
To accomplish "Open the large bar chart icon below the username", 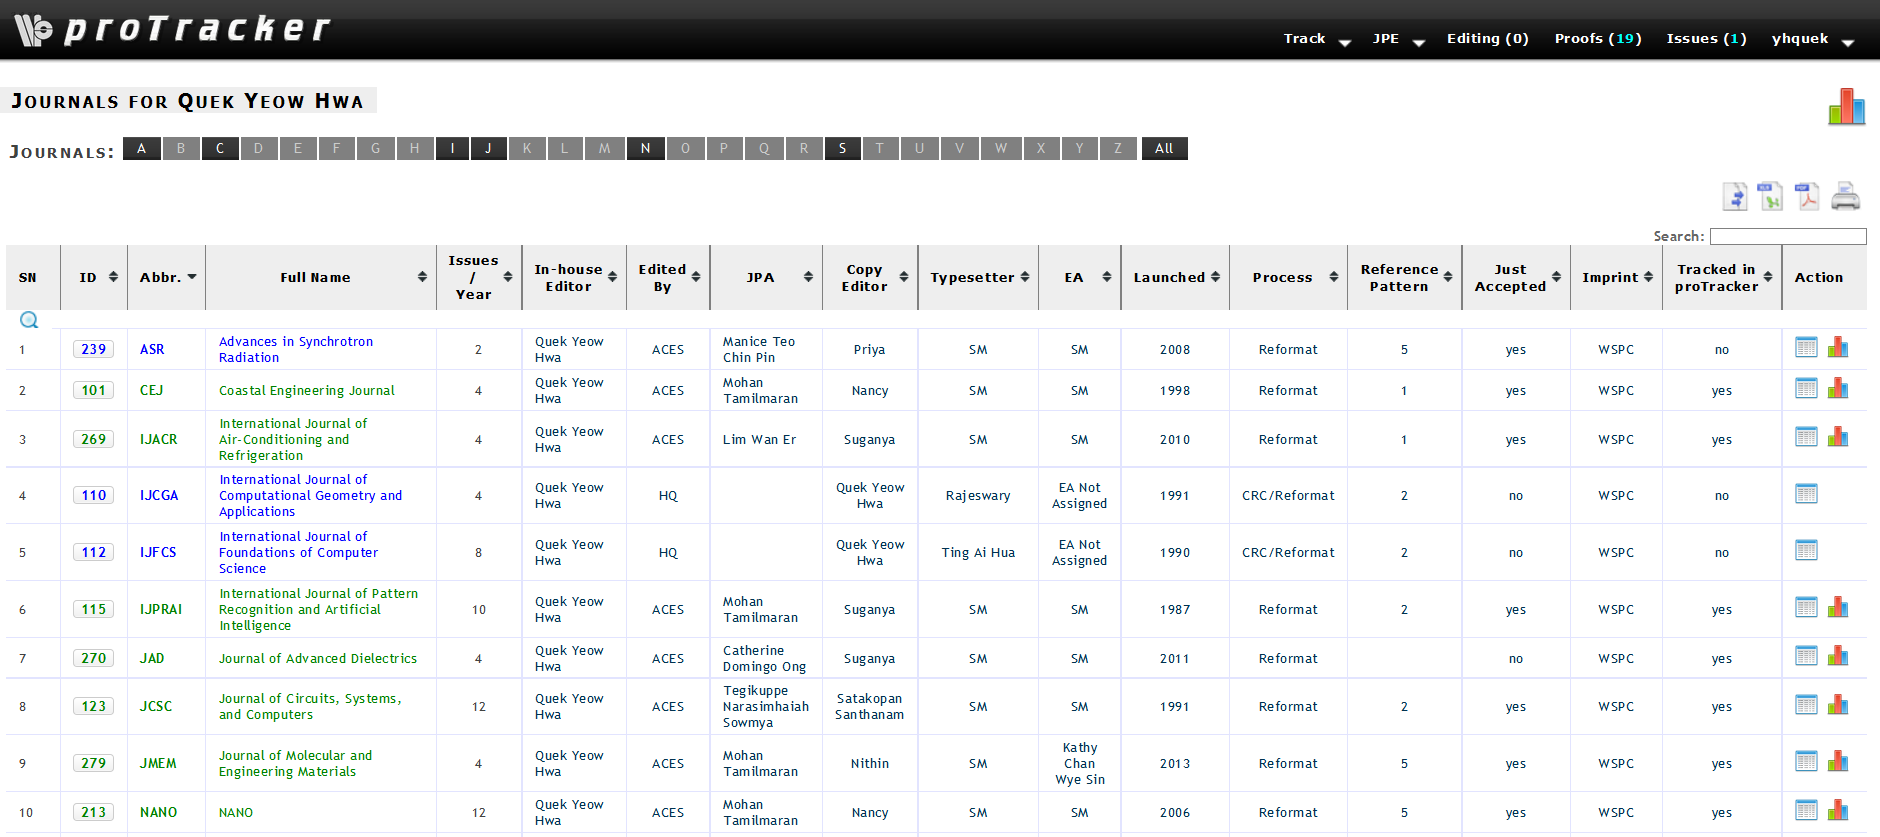I will (1846, 107).
